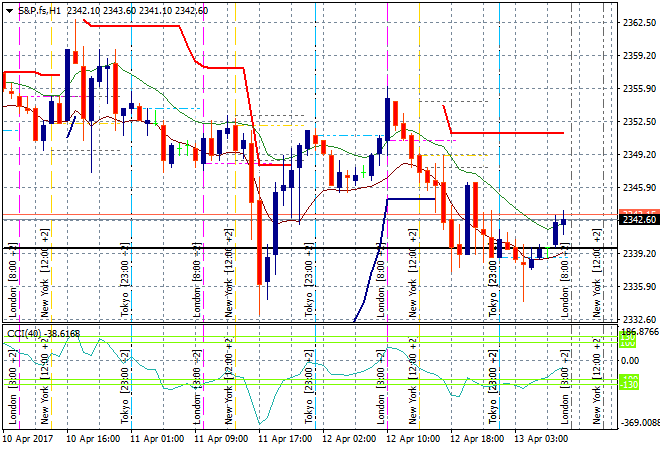Click the S&P,fs,H1 chart symbol title
This screenshot has width=660, height=450.
click(46, 10)
